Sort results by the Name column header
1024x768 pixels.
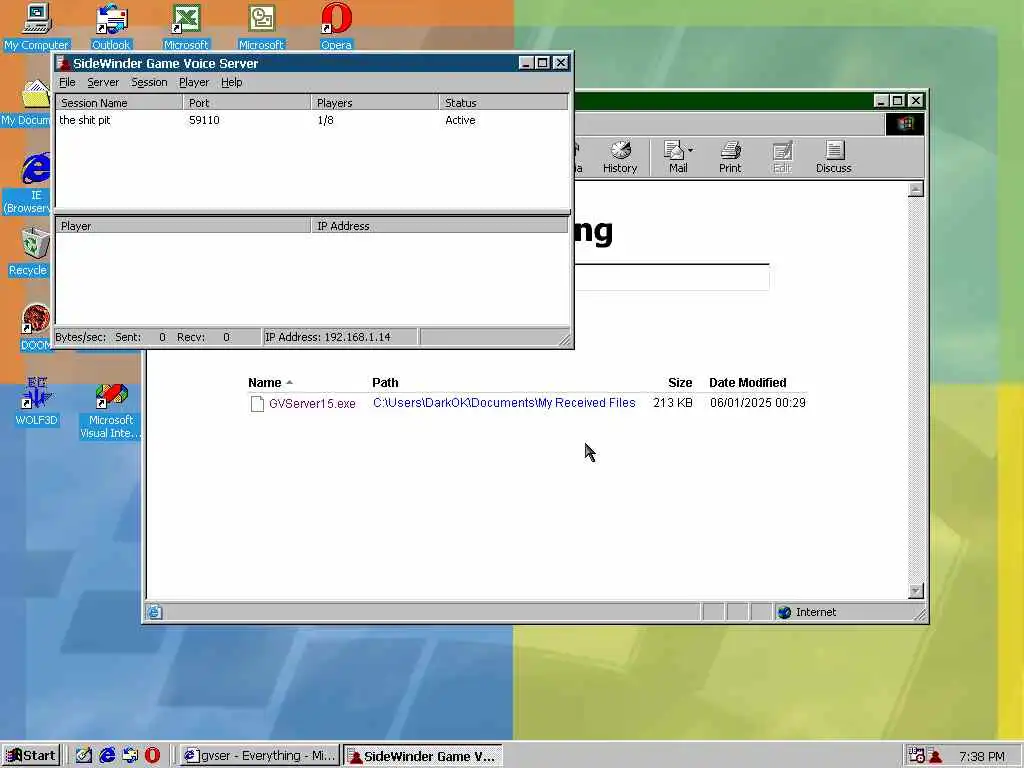pyautogui.click(x=264, y=383)
